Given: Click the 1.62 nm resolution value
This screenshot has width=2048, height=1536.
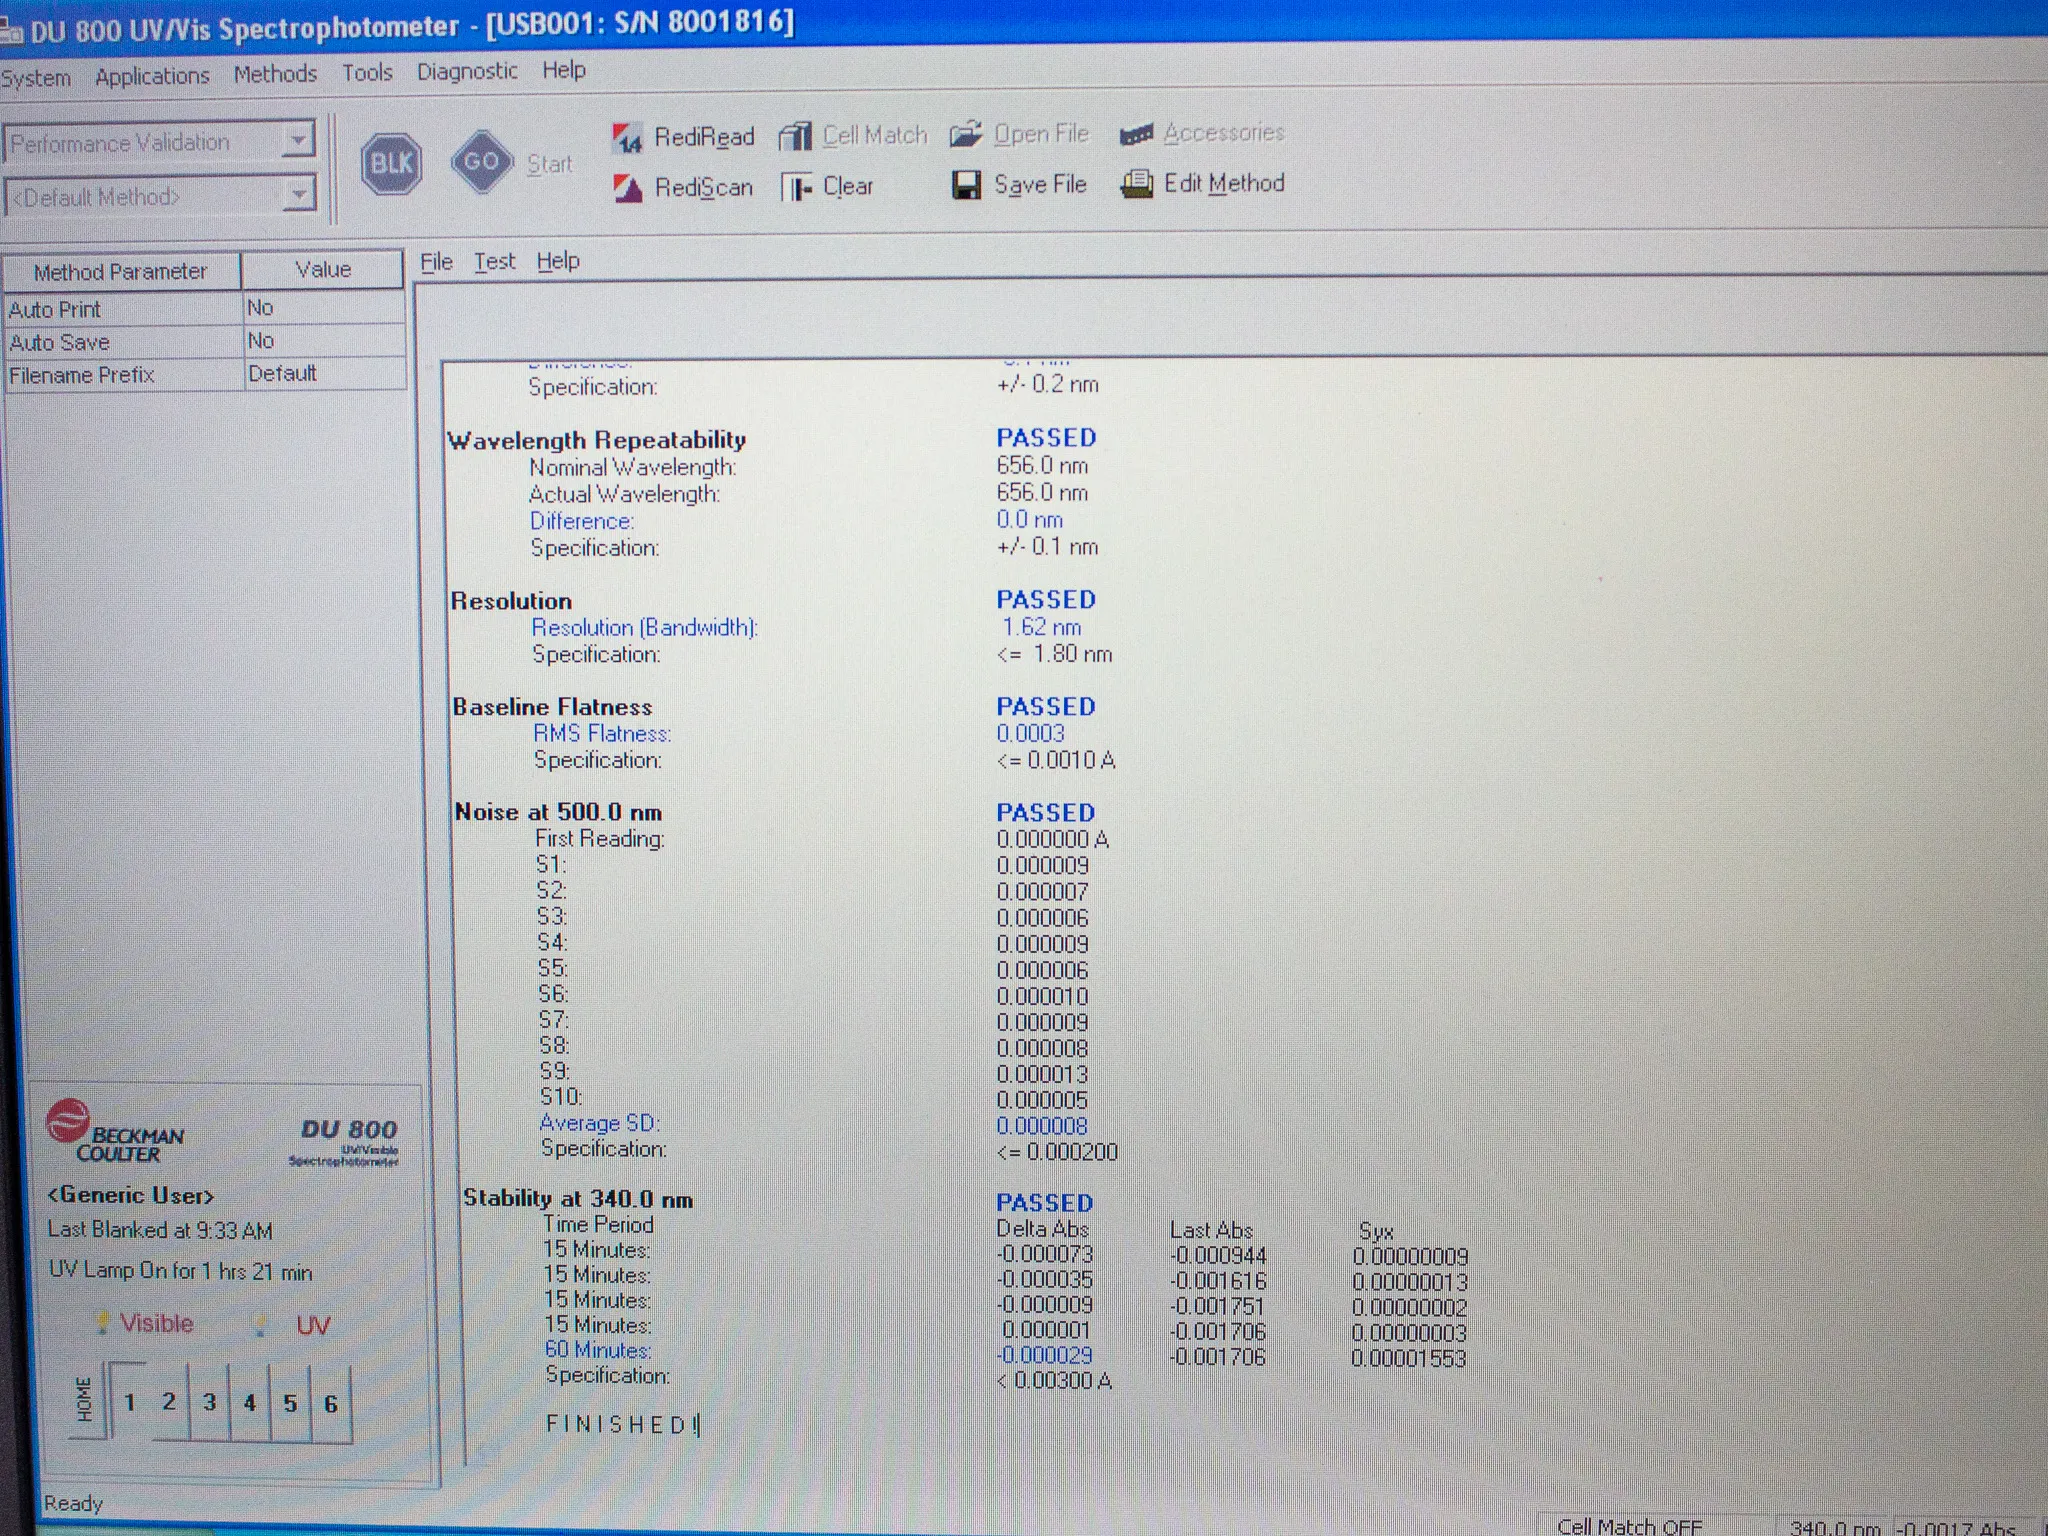Looking at the screenshot, I should (1042, 627).
